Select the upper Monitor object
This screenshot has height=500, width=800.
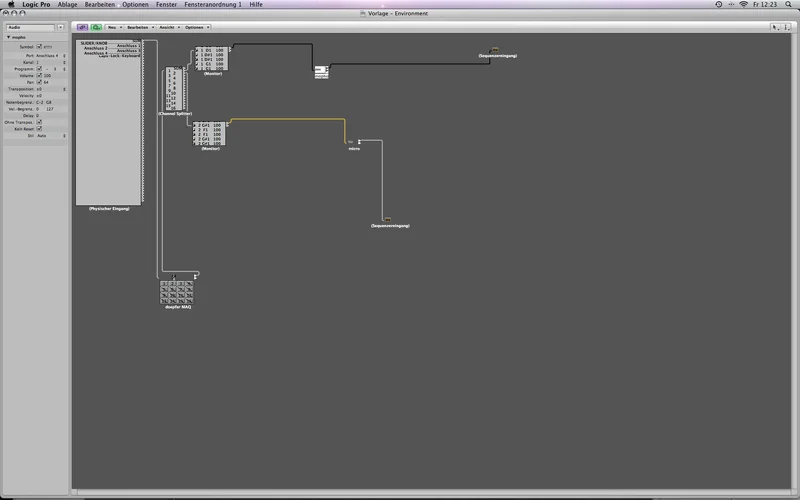(x=211, y=59)
